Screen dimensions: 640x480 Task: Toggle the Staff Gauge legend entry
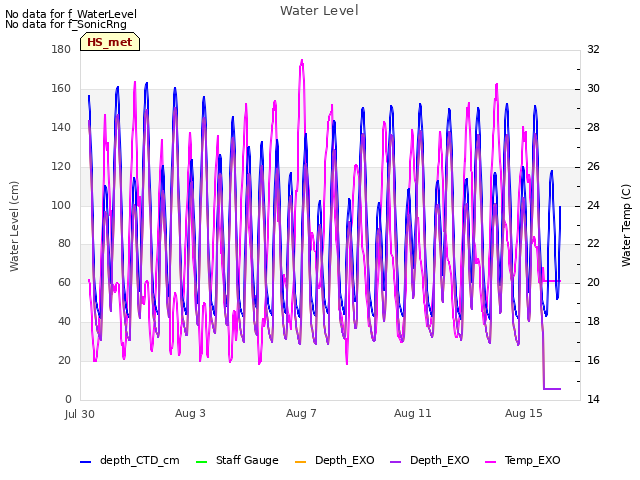tap(237, 460)
